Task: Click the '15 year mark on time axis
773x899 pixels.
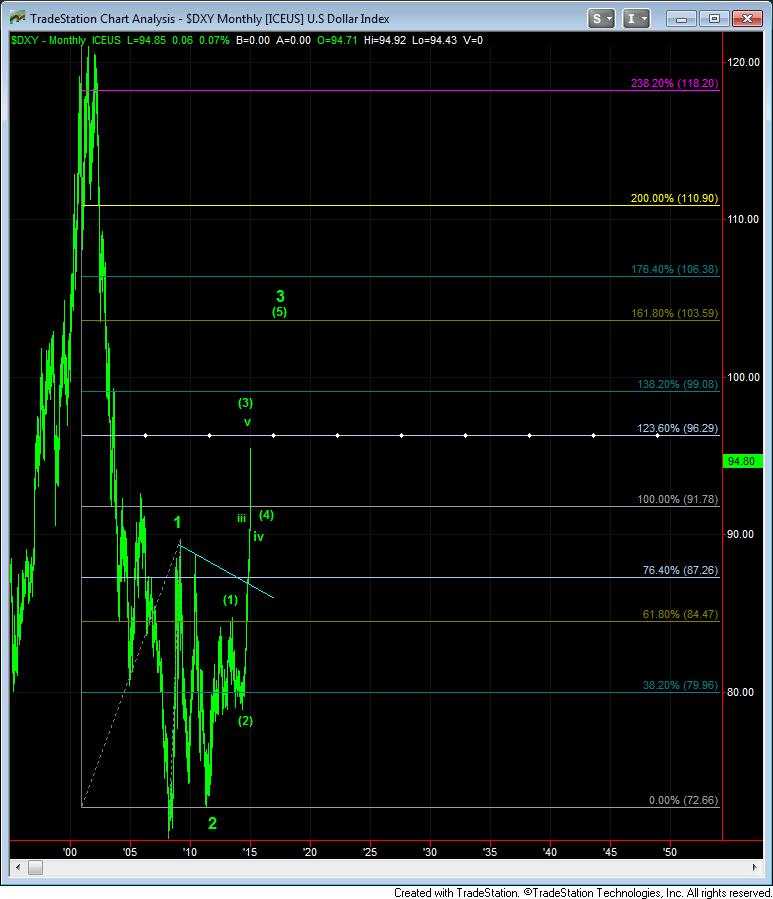Action: (x=249, y=852)
